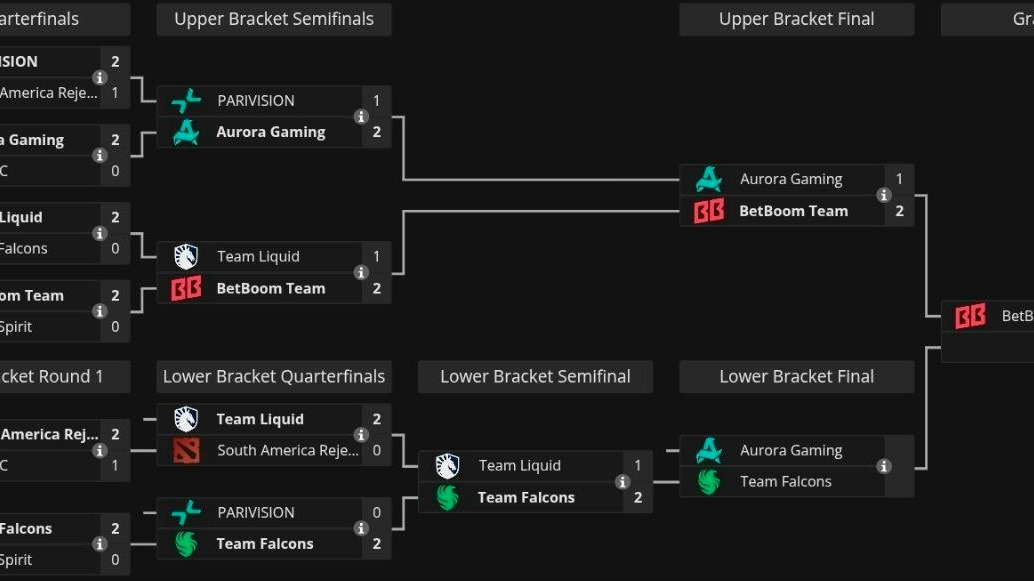Click PARIVISION logo in Upper Bracket Semifinals
Image resolution: width=1034 pixels, height=581 pixels.
186,101
